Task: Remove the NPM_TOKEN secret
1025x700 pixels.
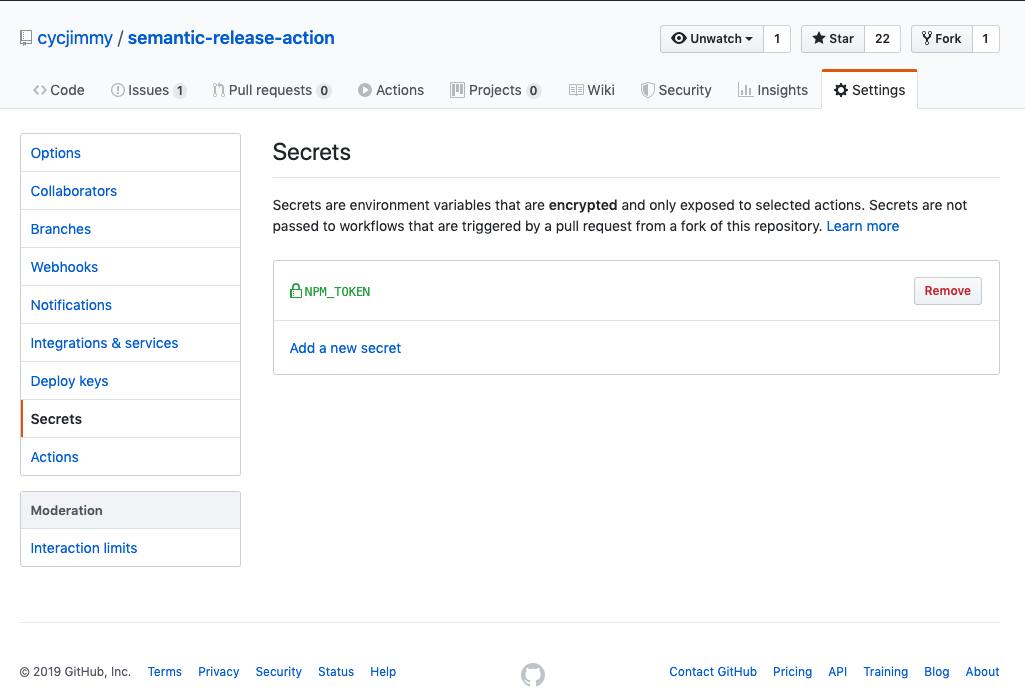Action: pos(947,291)
